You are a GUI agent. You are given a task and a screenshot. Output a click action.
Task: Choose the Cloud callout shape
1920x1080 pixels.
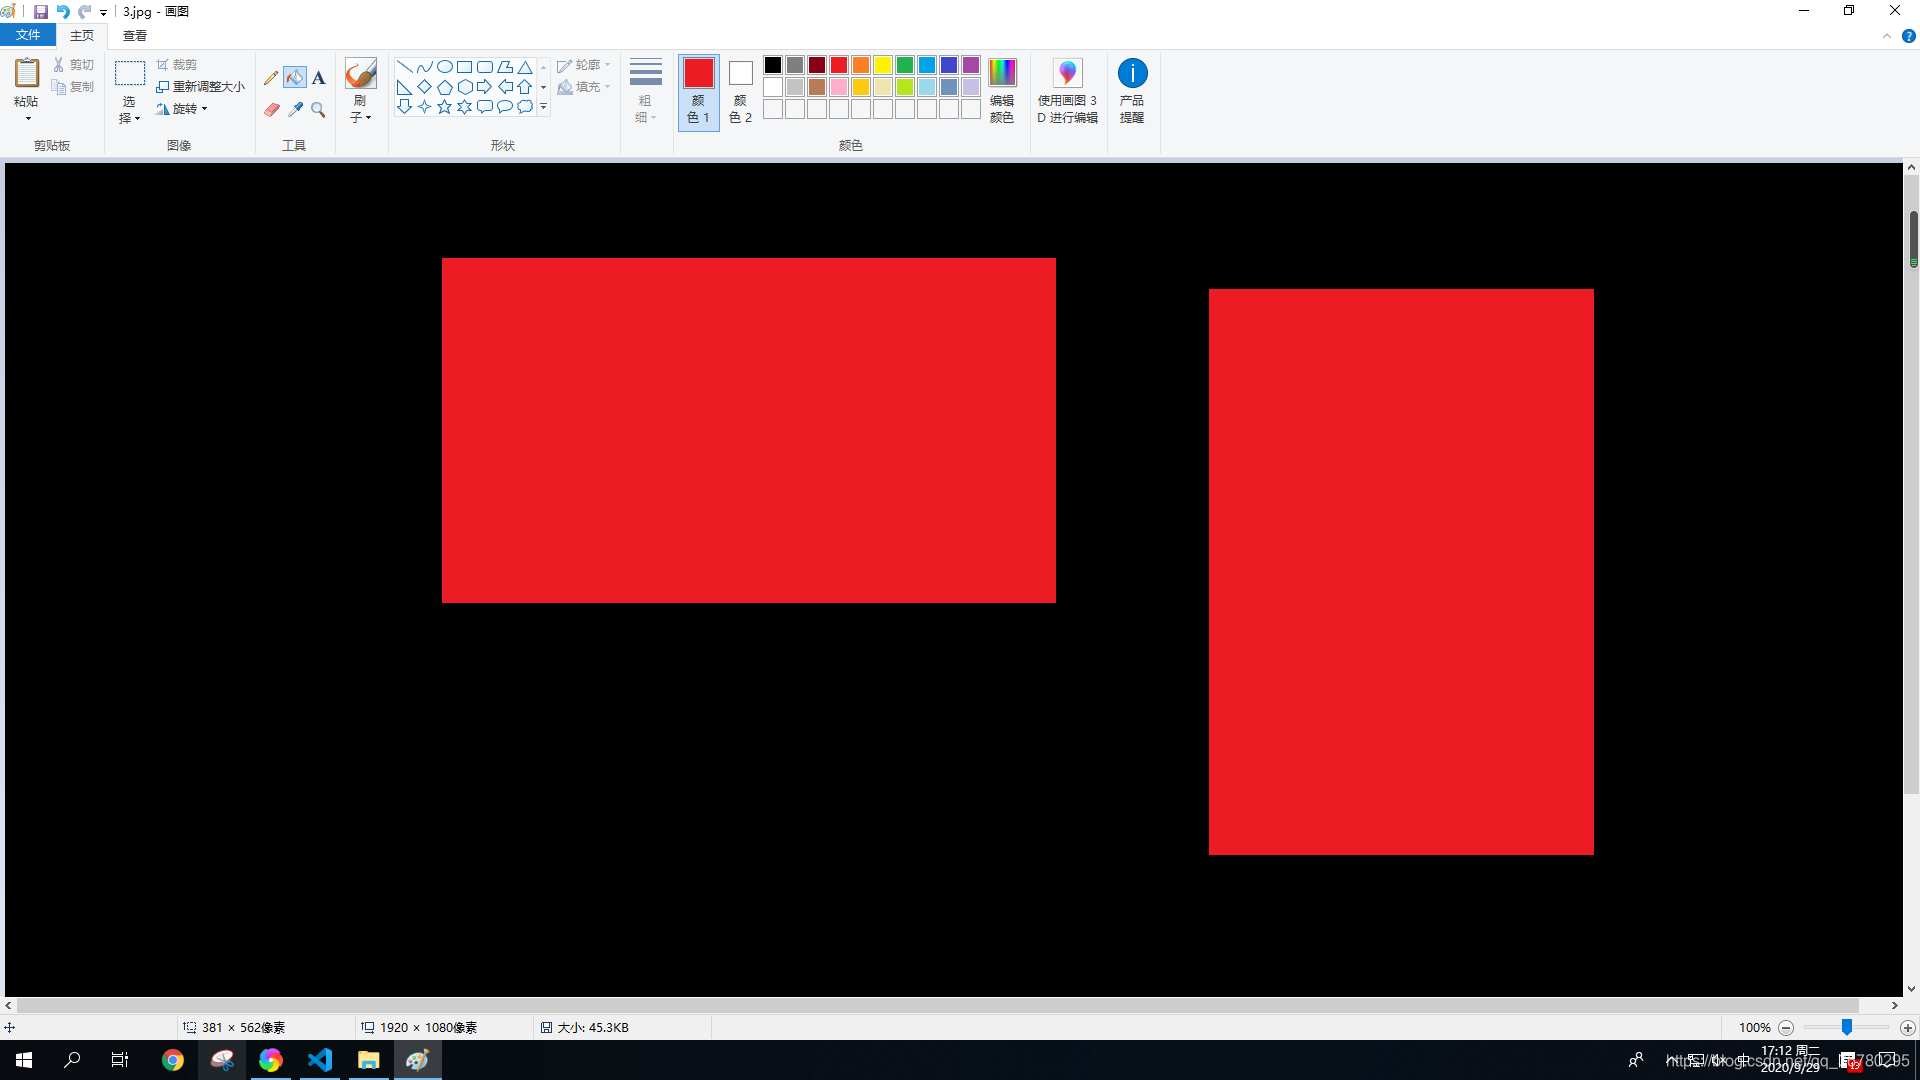(x=525, y=107)
